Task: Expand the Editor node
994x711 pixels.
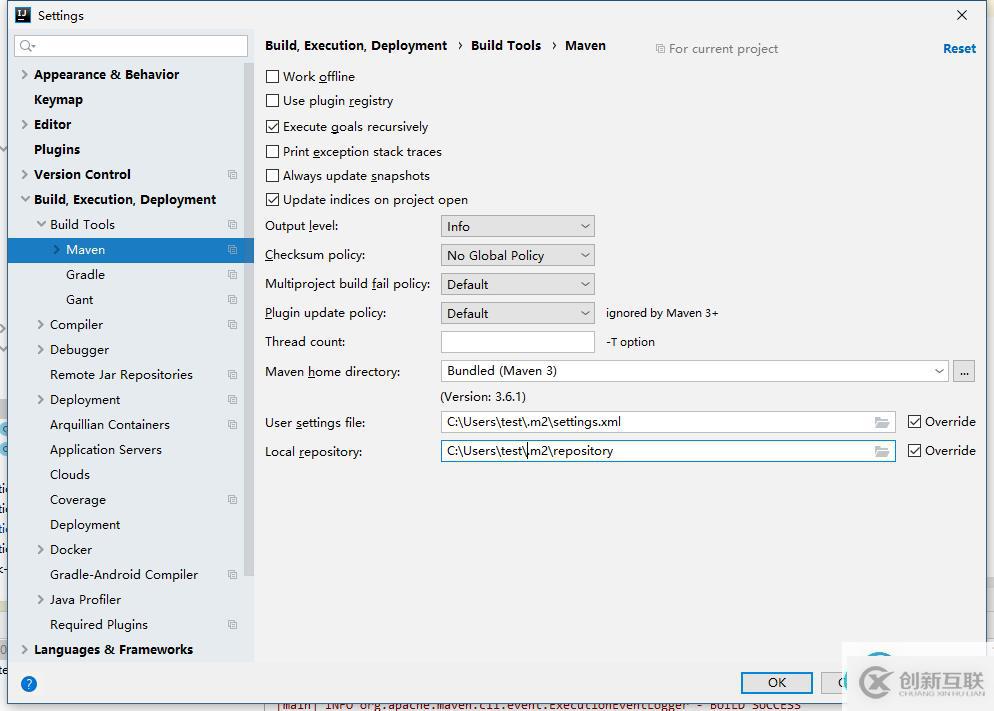Action: (x=24, y=124)
